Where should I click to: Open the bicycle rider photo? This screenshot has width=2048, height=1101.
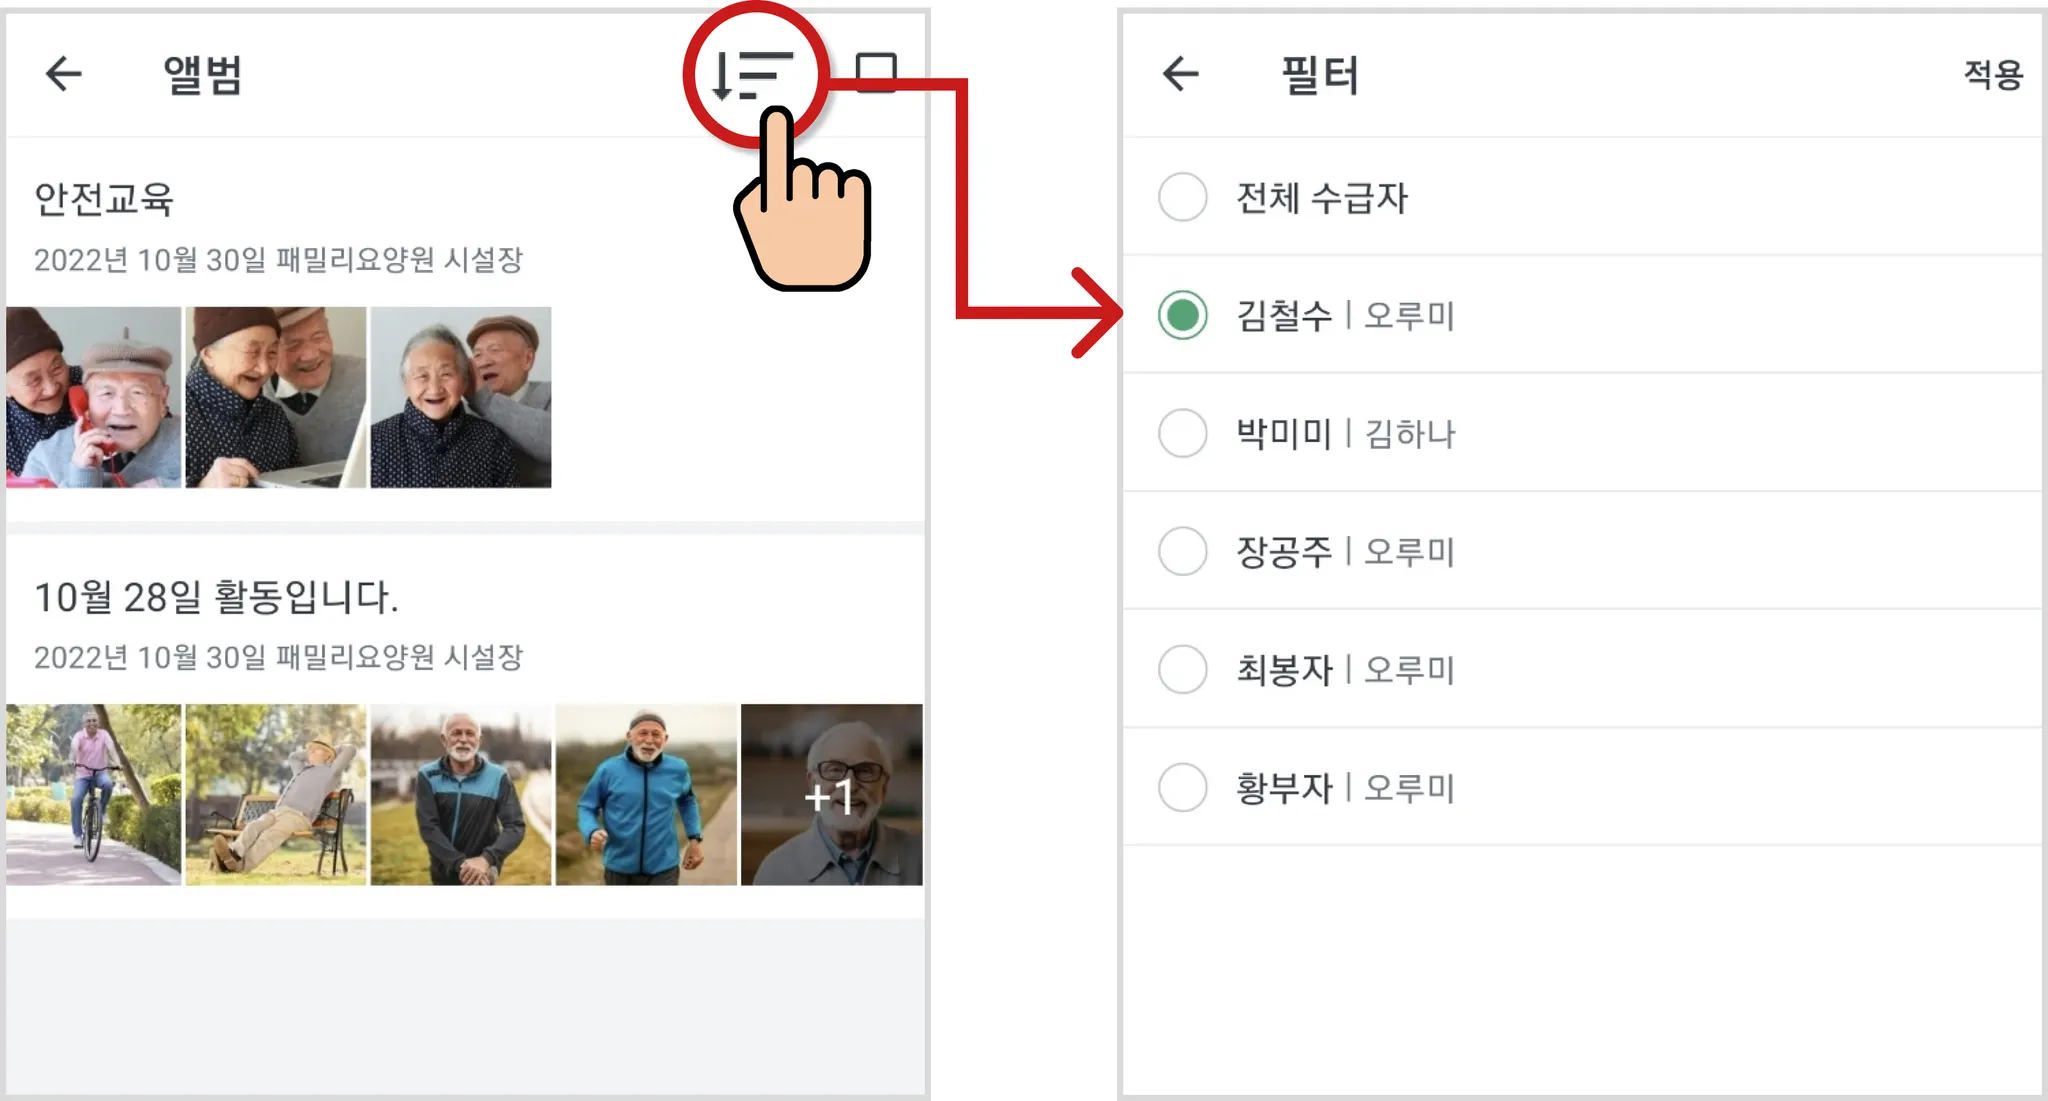(x=93, y=794)
